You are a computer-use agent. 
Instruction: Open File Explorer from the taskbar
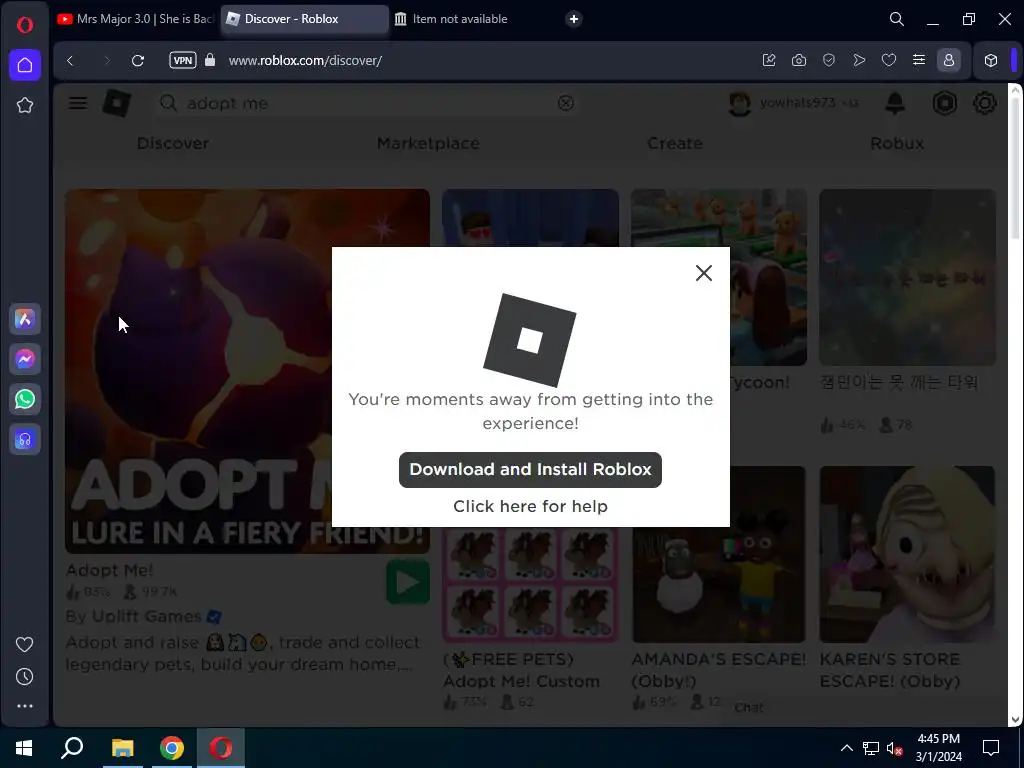click(122, 748)
